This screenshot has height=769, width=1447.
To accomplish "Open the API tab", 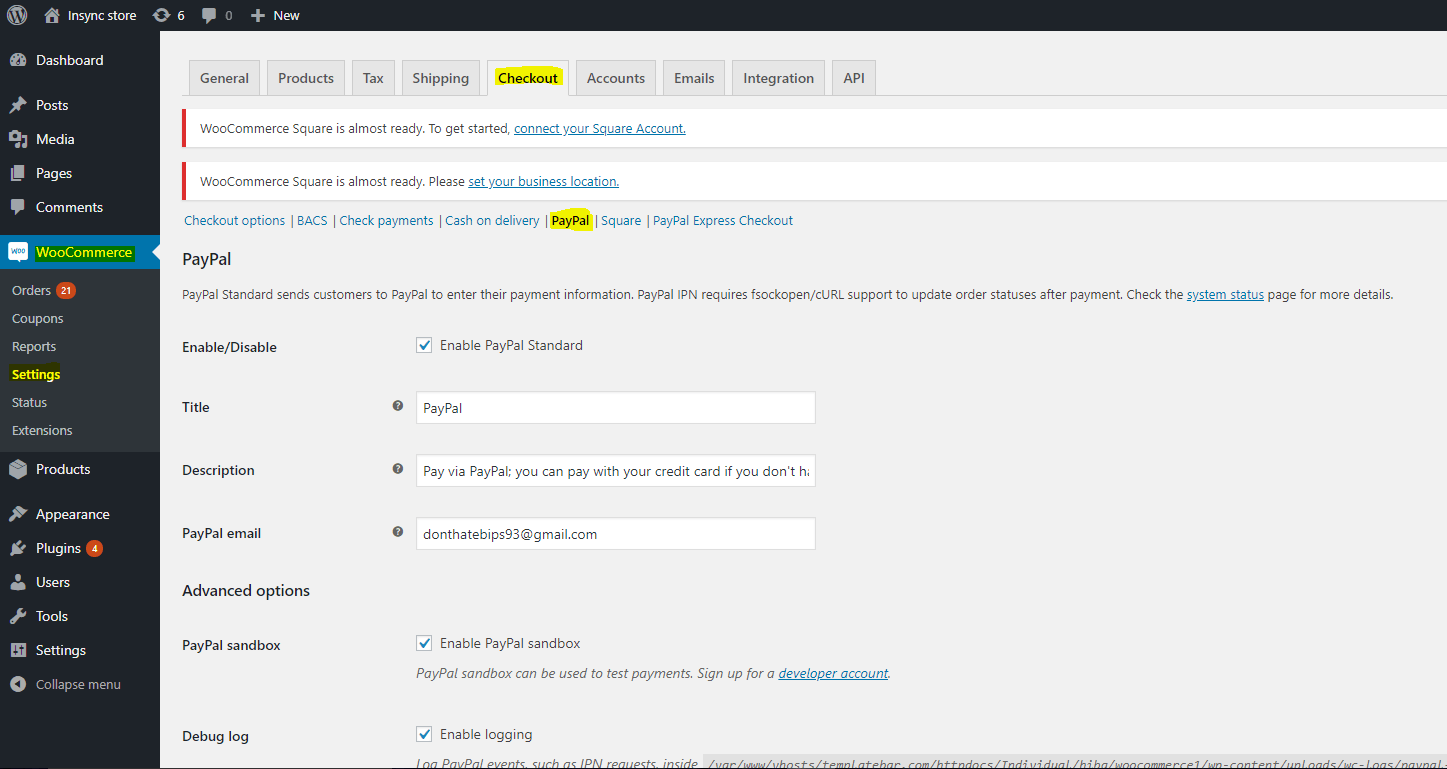I will coord(854,78).
